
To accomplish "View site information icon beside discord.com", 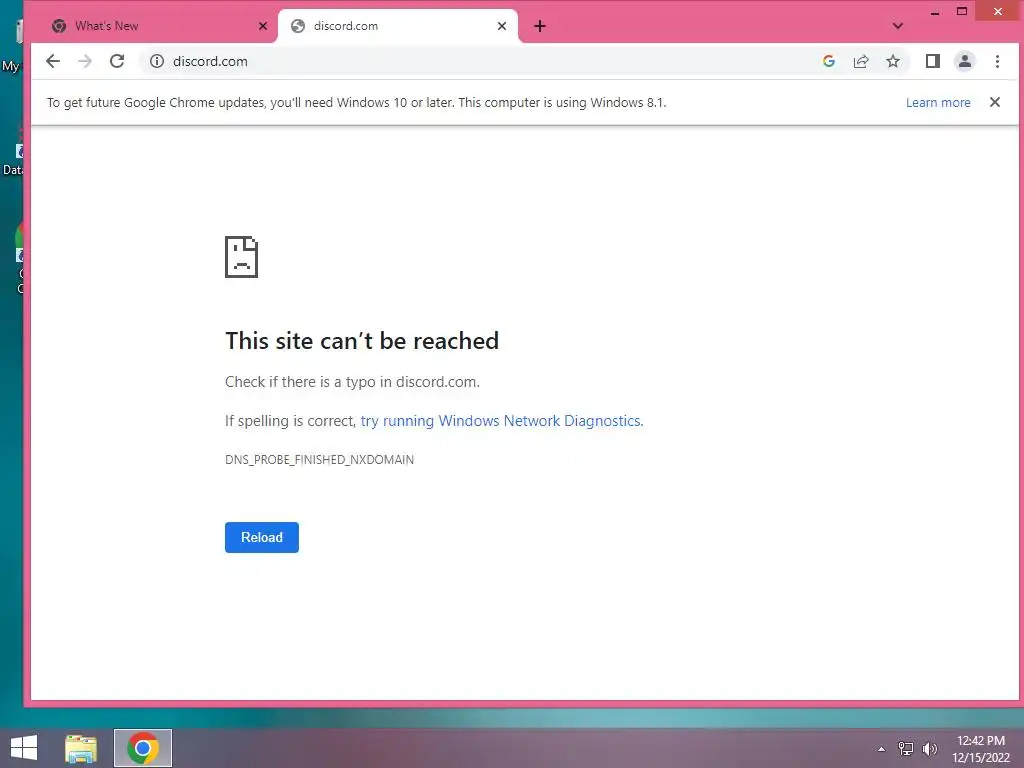I will [x=157, y=61].
